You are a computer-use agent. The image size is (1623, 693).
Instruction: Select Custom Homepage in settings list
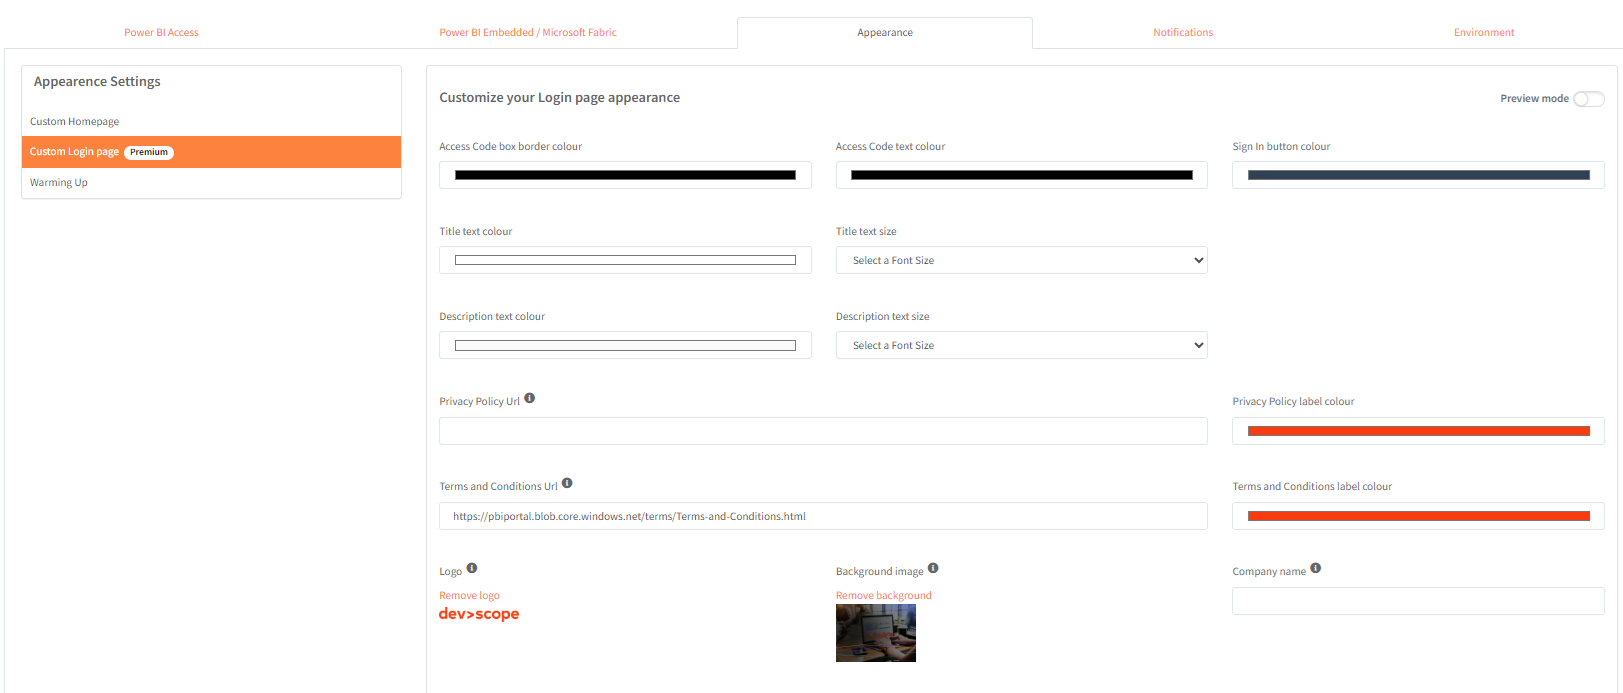coord(75,122)
